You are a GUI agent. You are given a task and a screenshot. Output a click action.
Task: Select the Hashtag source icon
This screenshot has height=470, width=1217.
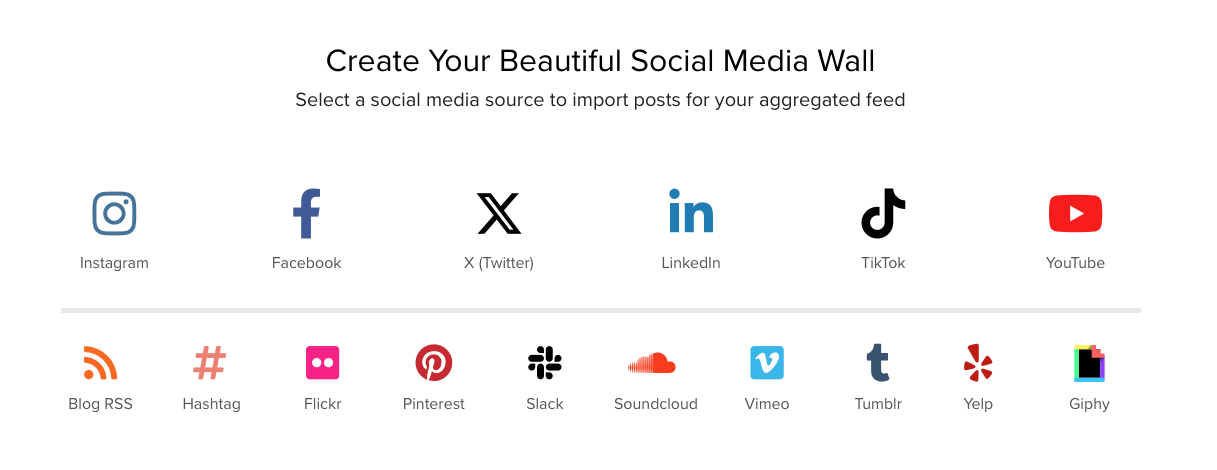(x=210, y=363)
